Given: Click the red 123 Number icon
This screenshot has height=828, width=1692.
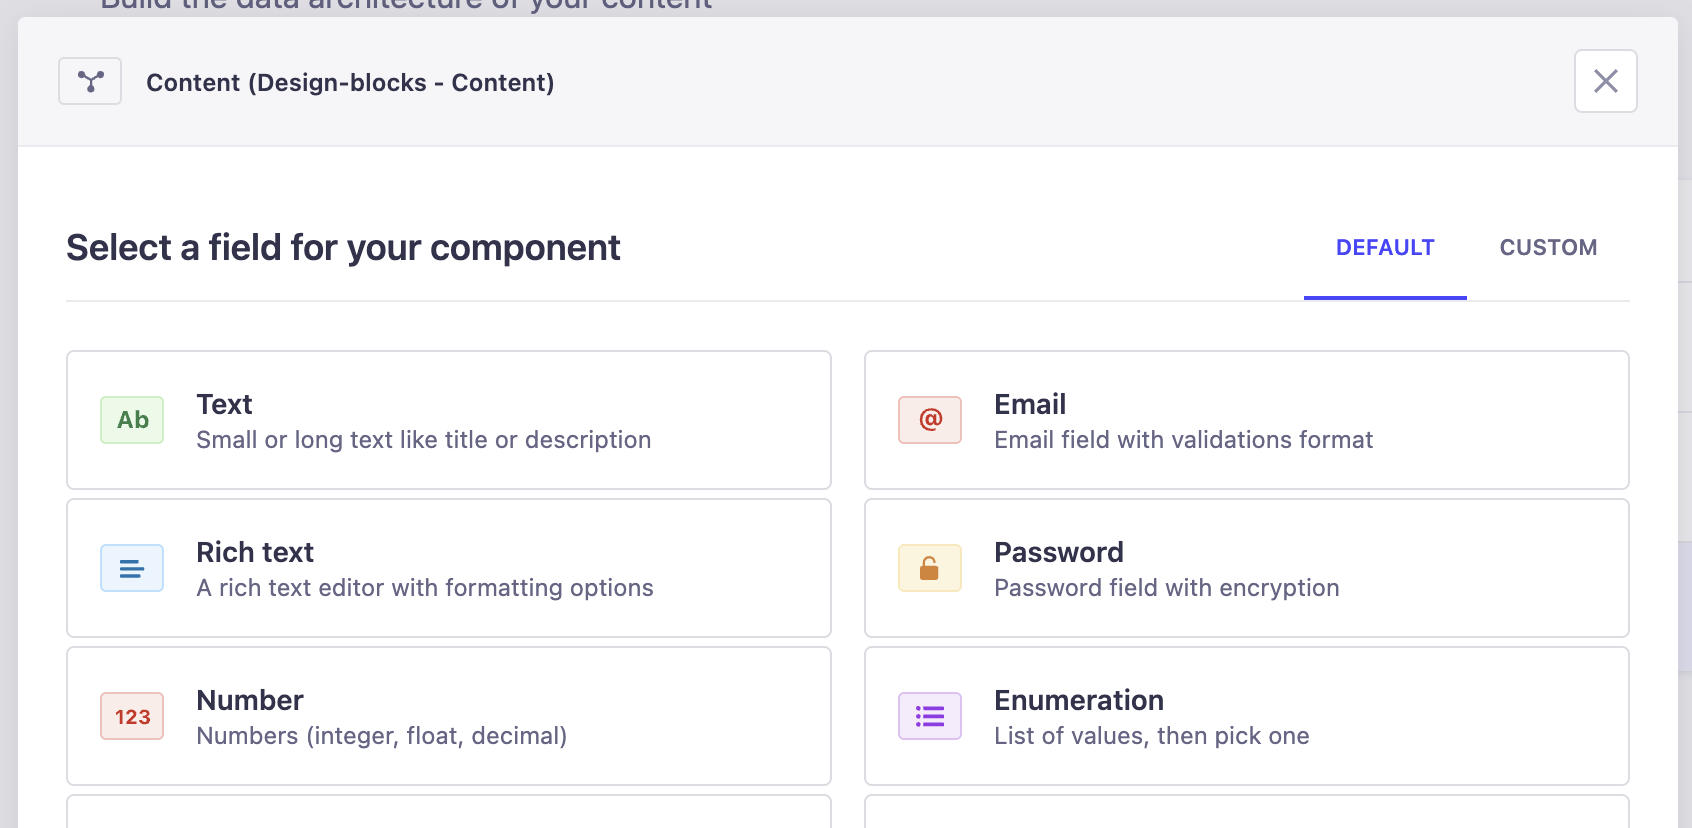Looking at the screenshot, I should click(x=132, y=716).
